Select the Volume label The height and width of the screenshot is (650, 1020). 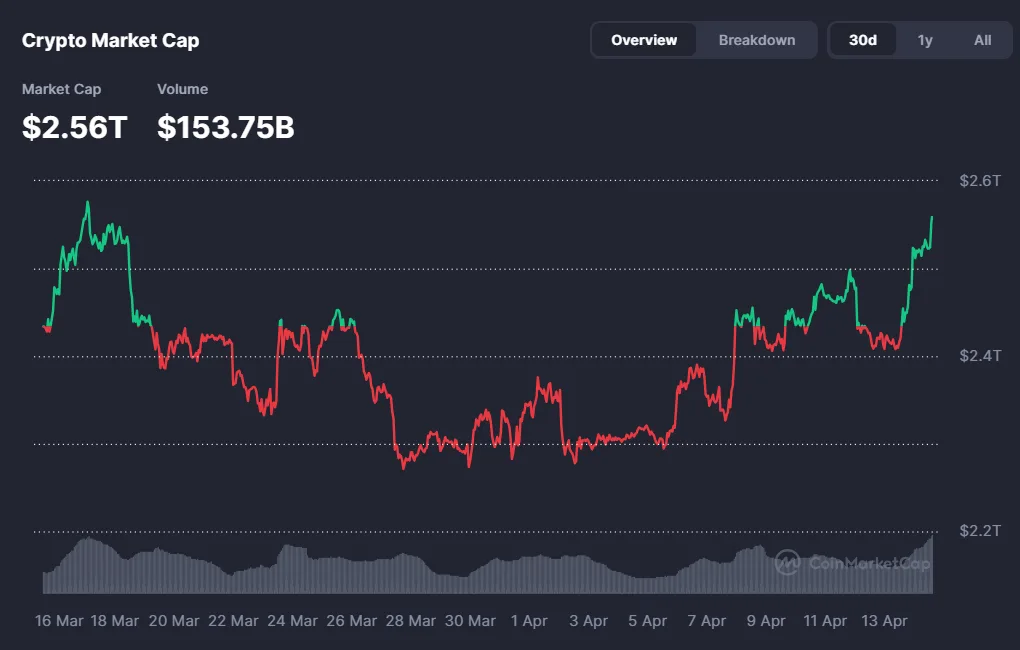coord(182,89)
